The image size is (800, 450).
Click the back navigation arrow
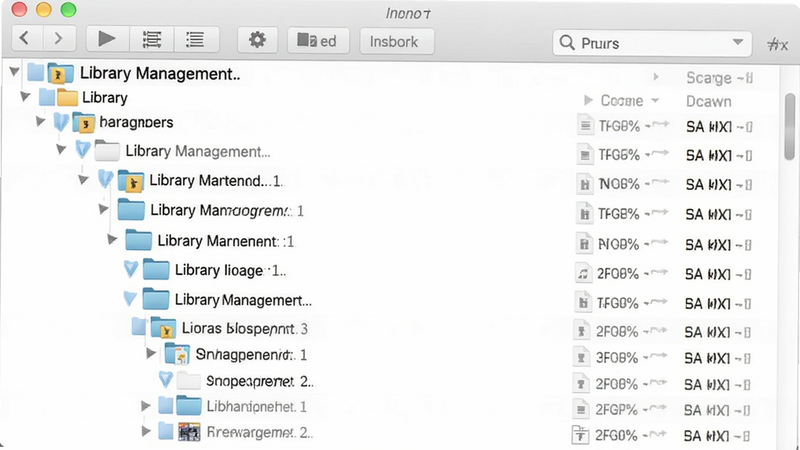24,38
